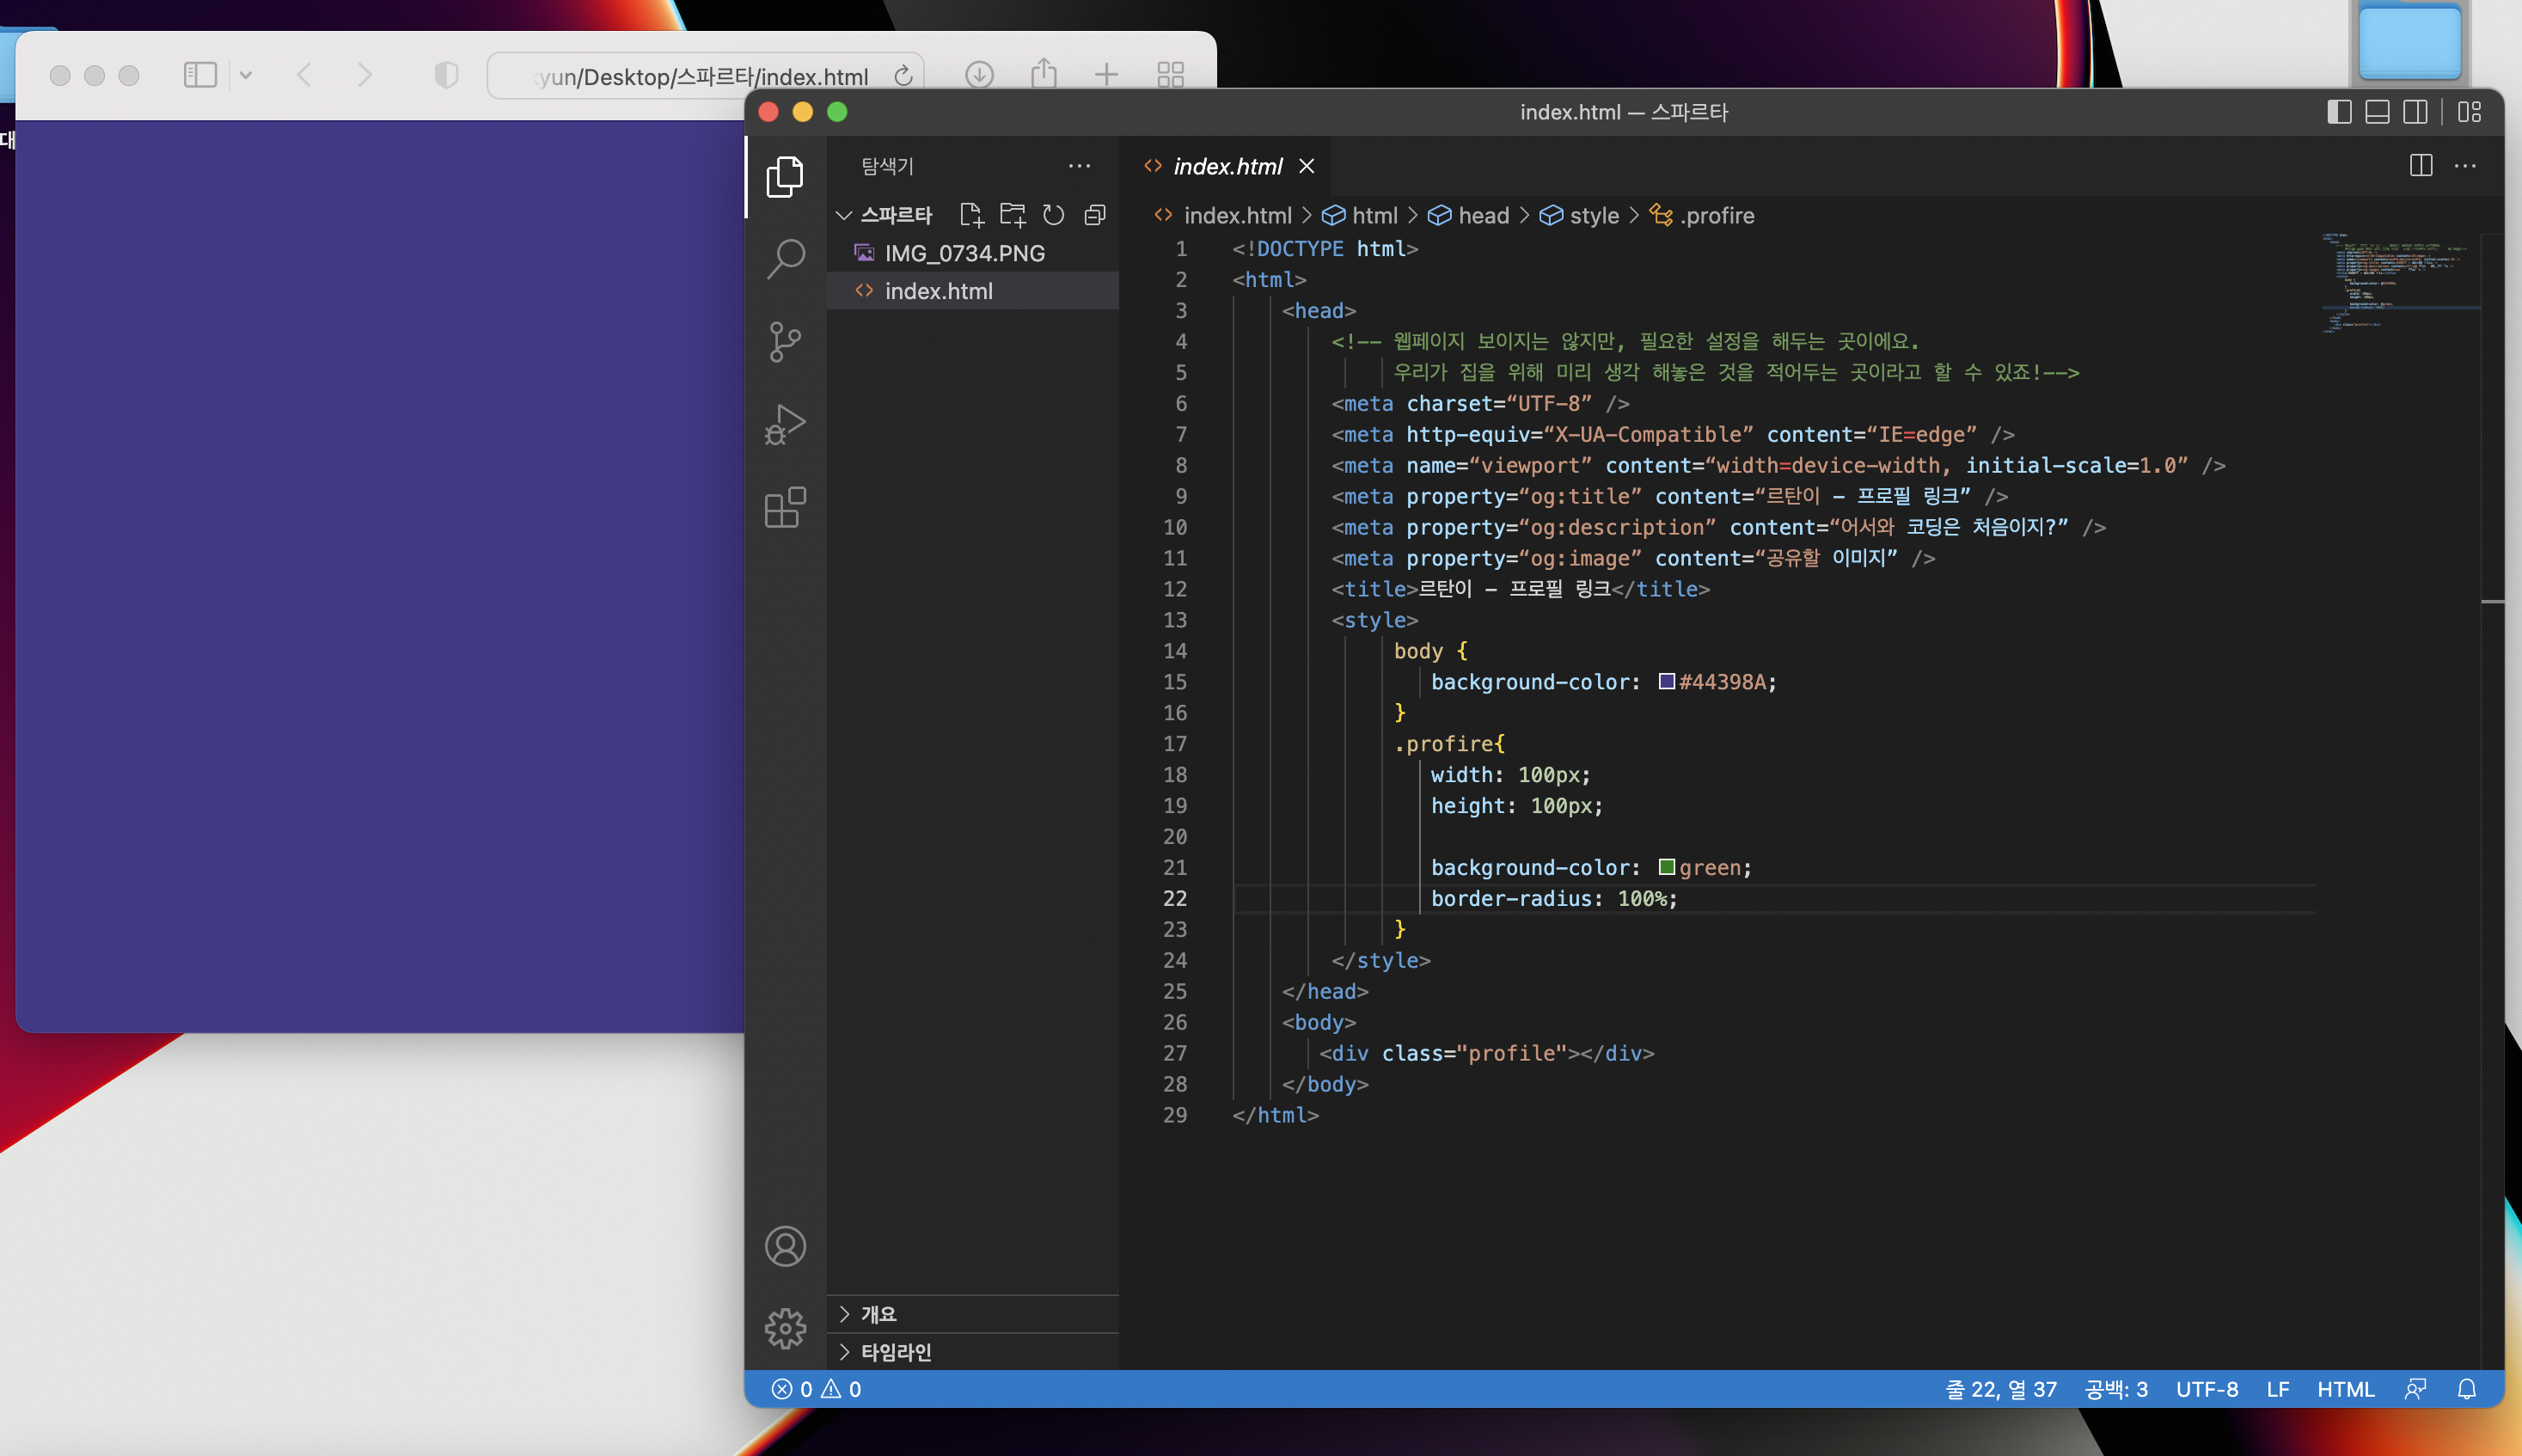Screen dimensions: 2522x1456
Task: Click the UTF-8 encoding in status bar
Action: point(2207,1389)
